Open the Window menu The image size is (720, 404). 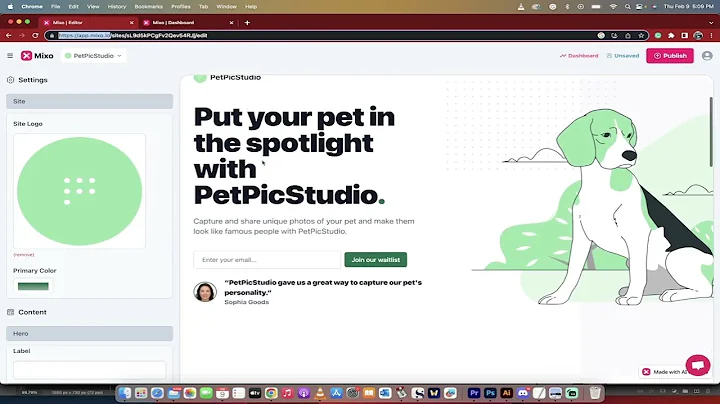tap(226, 7)
